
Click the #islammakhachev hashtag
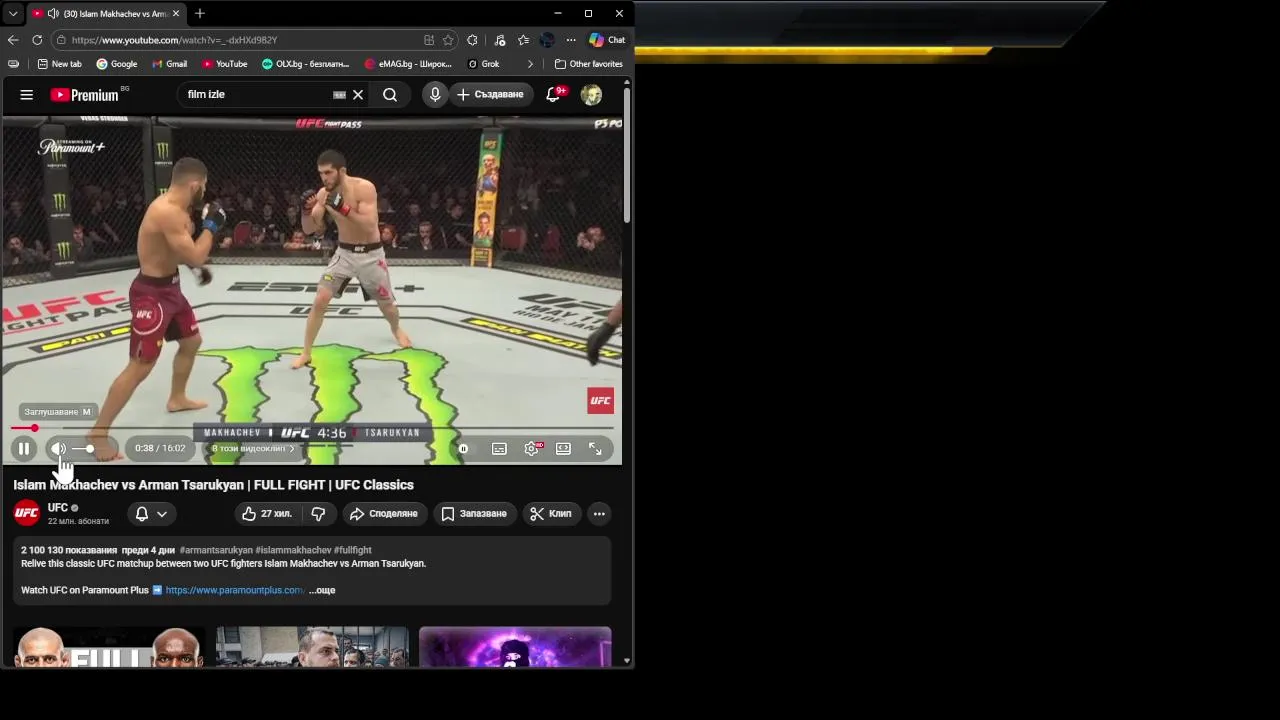(293, 550)
